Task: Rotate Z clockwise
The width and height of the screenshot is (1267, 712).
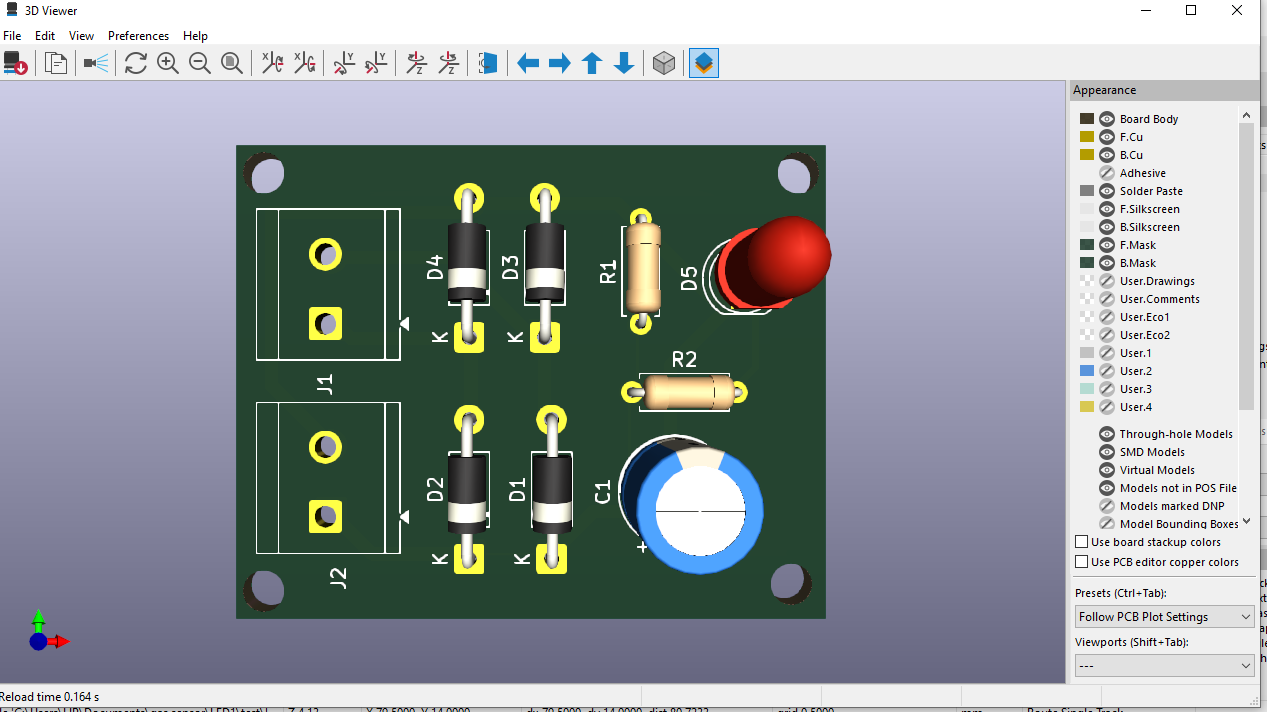Action: 416,64
